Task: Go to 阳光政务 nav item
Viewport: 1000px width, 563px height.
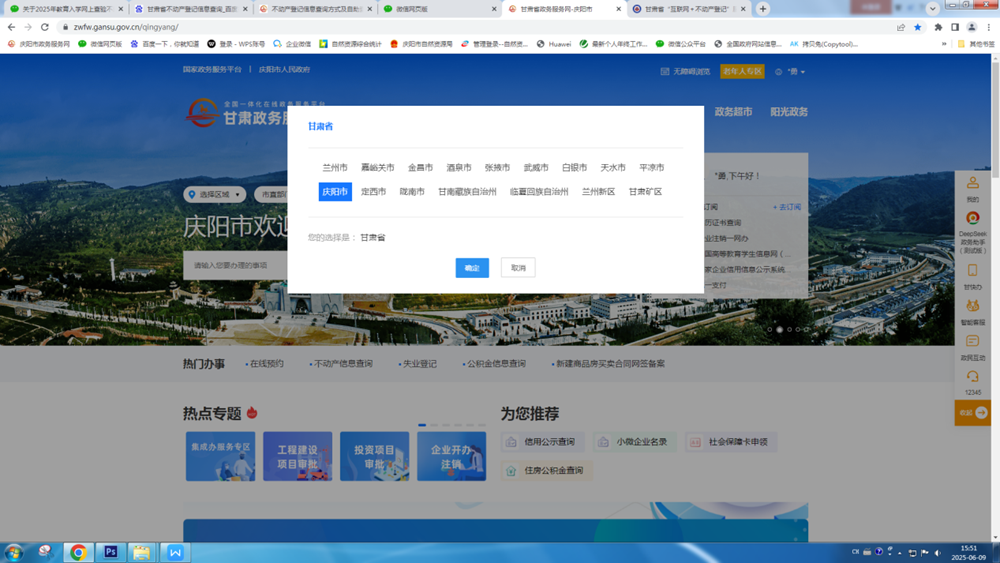Action: tap(789, 112)
